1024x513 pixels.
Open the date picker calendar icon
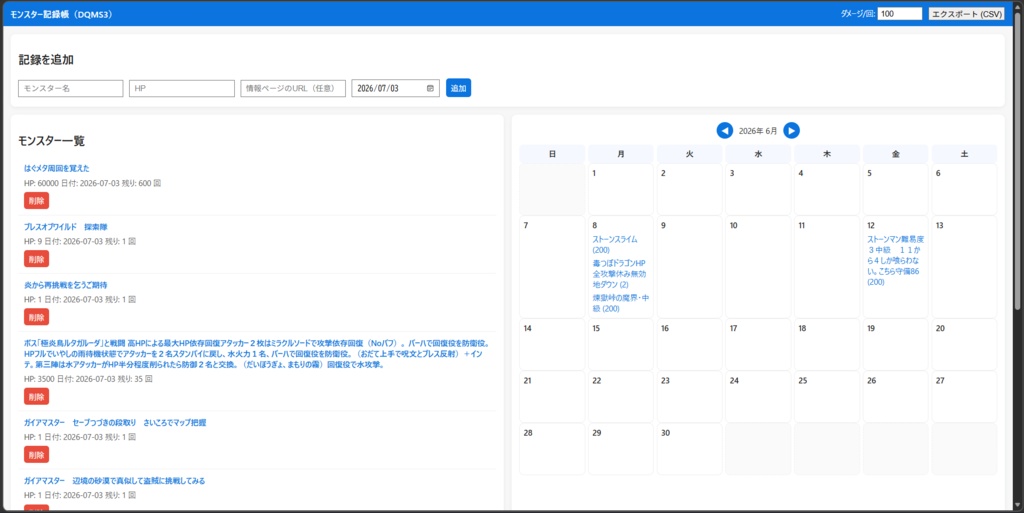coord(430,88)
